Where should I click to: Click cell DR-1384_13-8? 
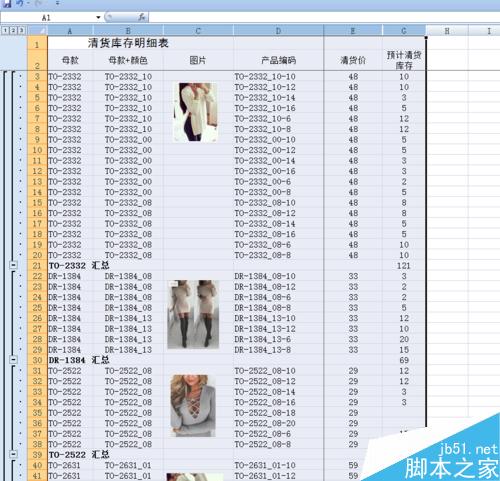(x=263, y=350)
